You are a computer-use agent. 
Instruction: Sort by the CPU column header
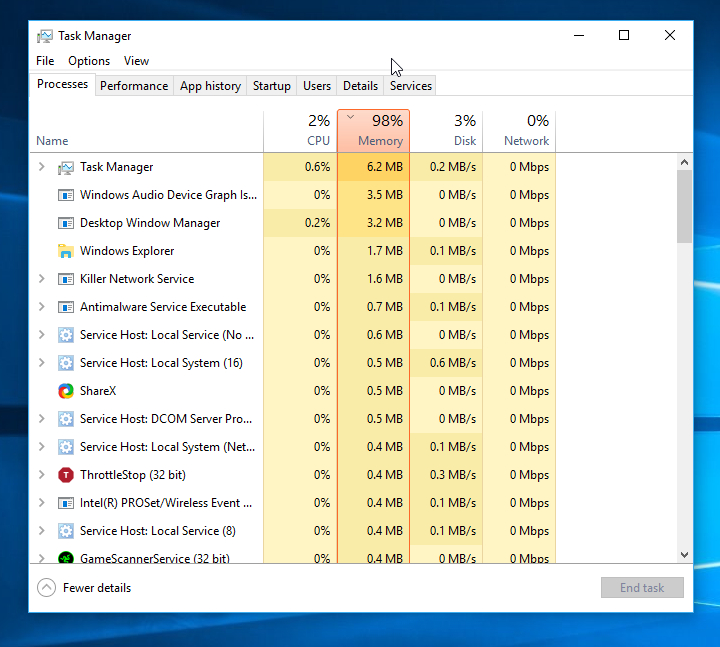click(x=300, y=131)
